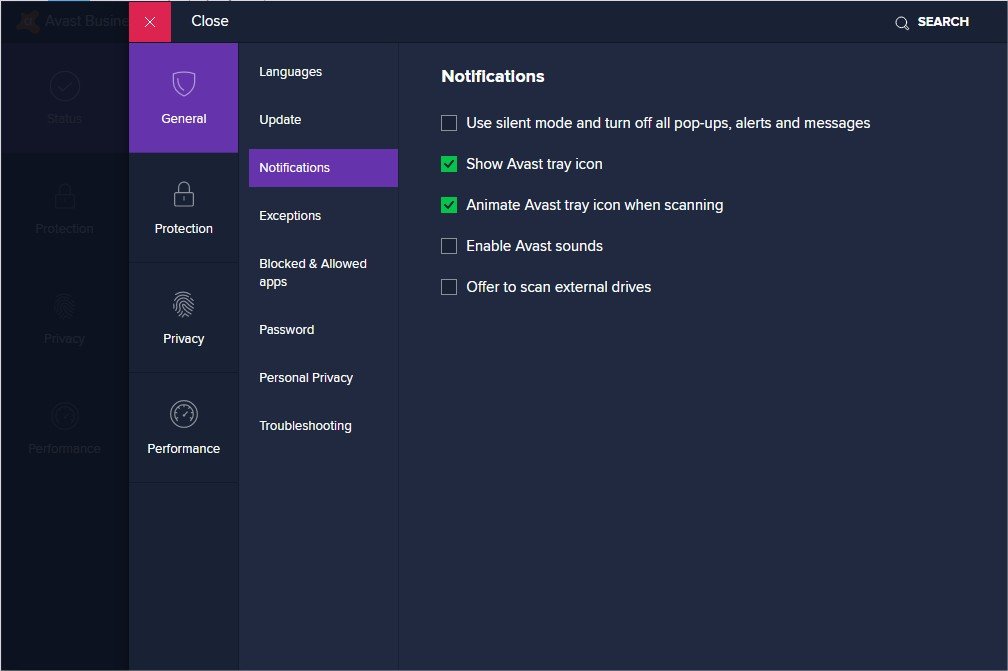Click 'Offer to scan external drives' text

(x=559, y=287)
